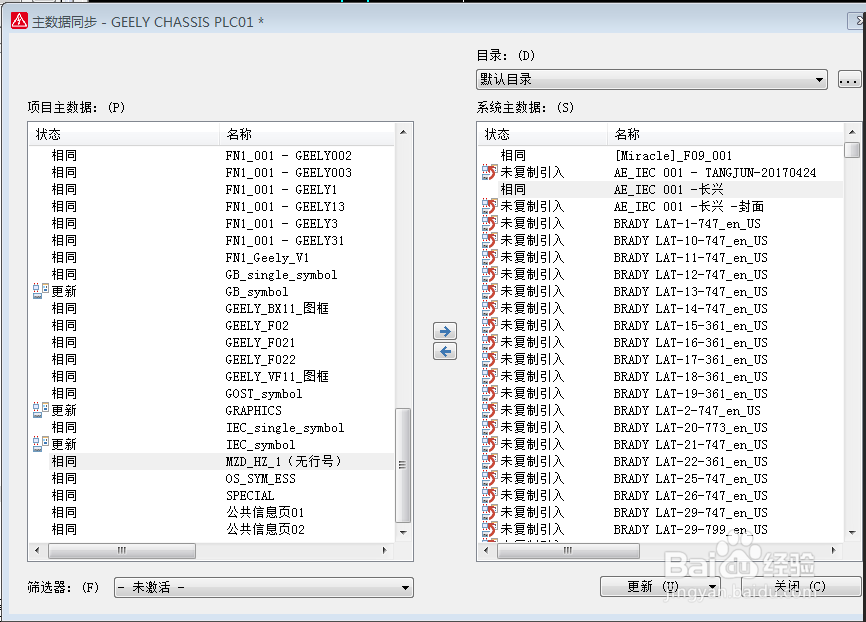The height and width of the screenshot is (622, 866).
Task: Click the not-copied icon for BRADY LAT-22-361_en_US
Action: pyautogui.click(x=489, y=461)
